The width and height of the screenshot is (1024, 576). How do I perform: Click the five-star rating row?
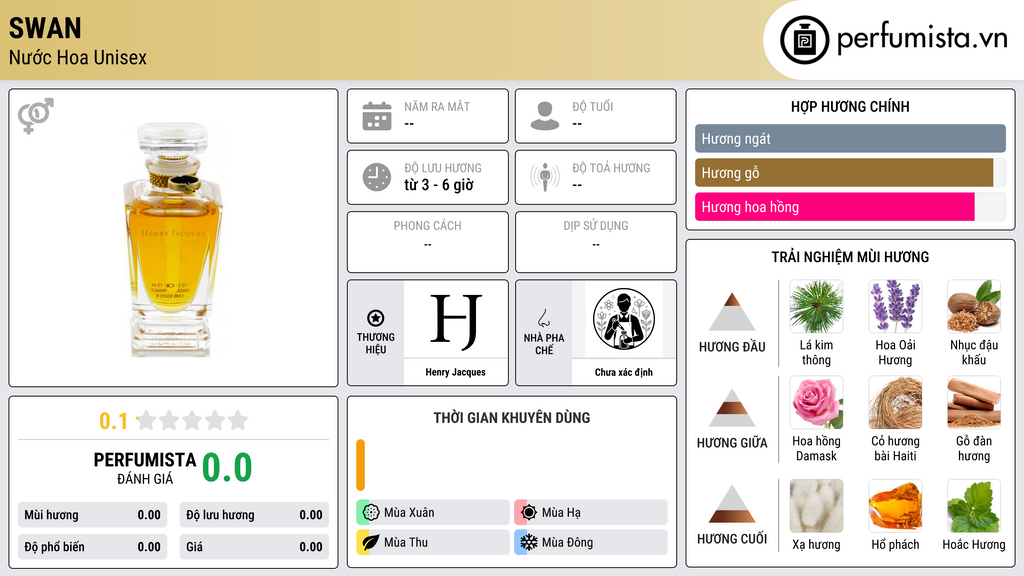point(192,421)
